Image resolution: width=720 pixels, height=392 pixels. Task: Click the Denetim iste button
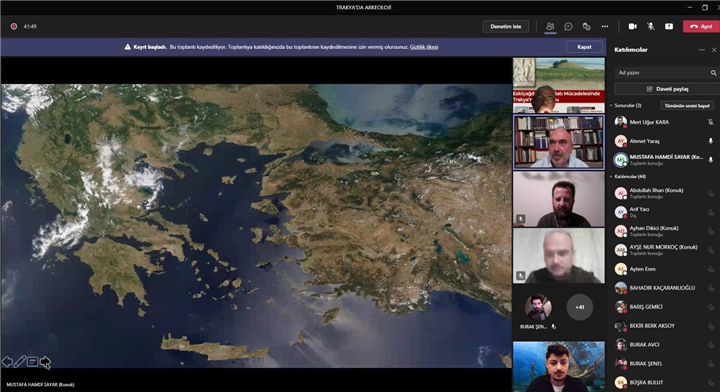pos(506,27)
